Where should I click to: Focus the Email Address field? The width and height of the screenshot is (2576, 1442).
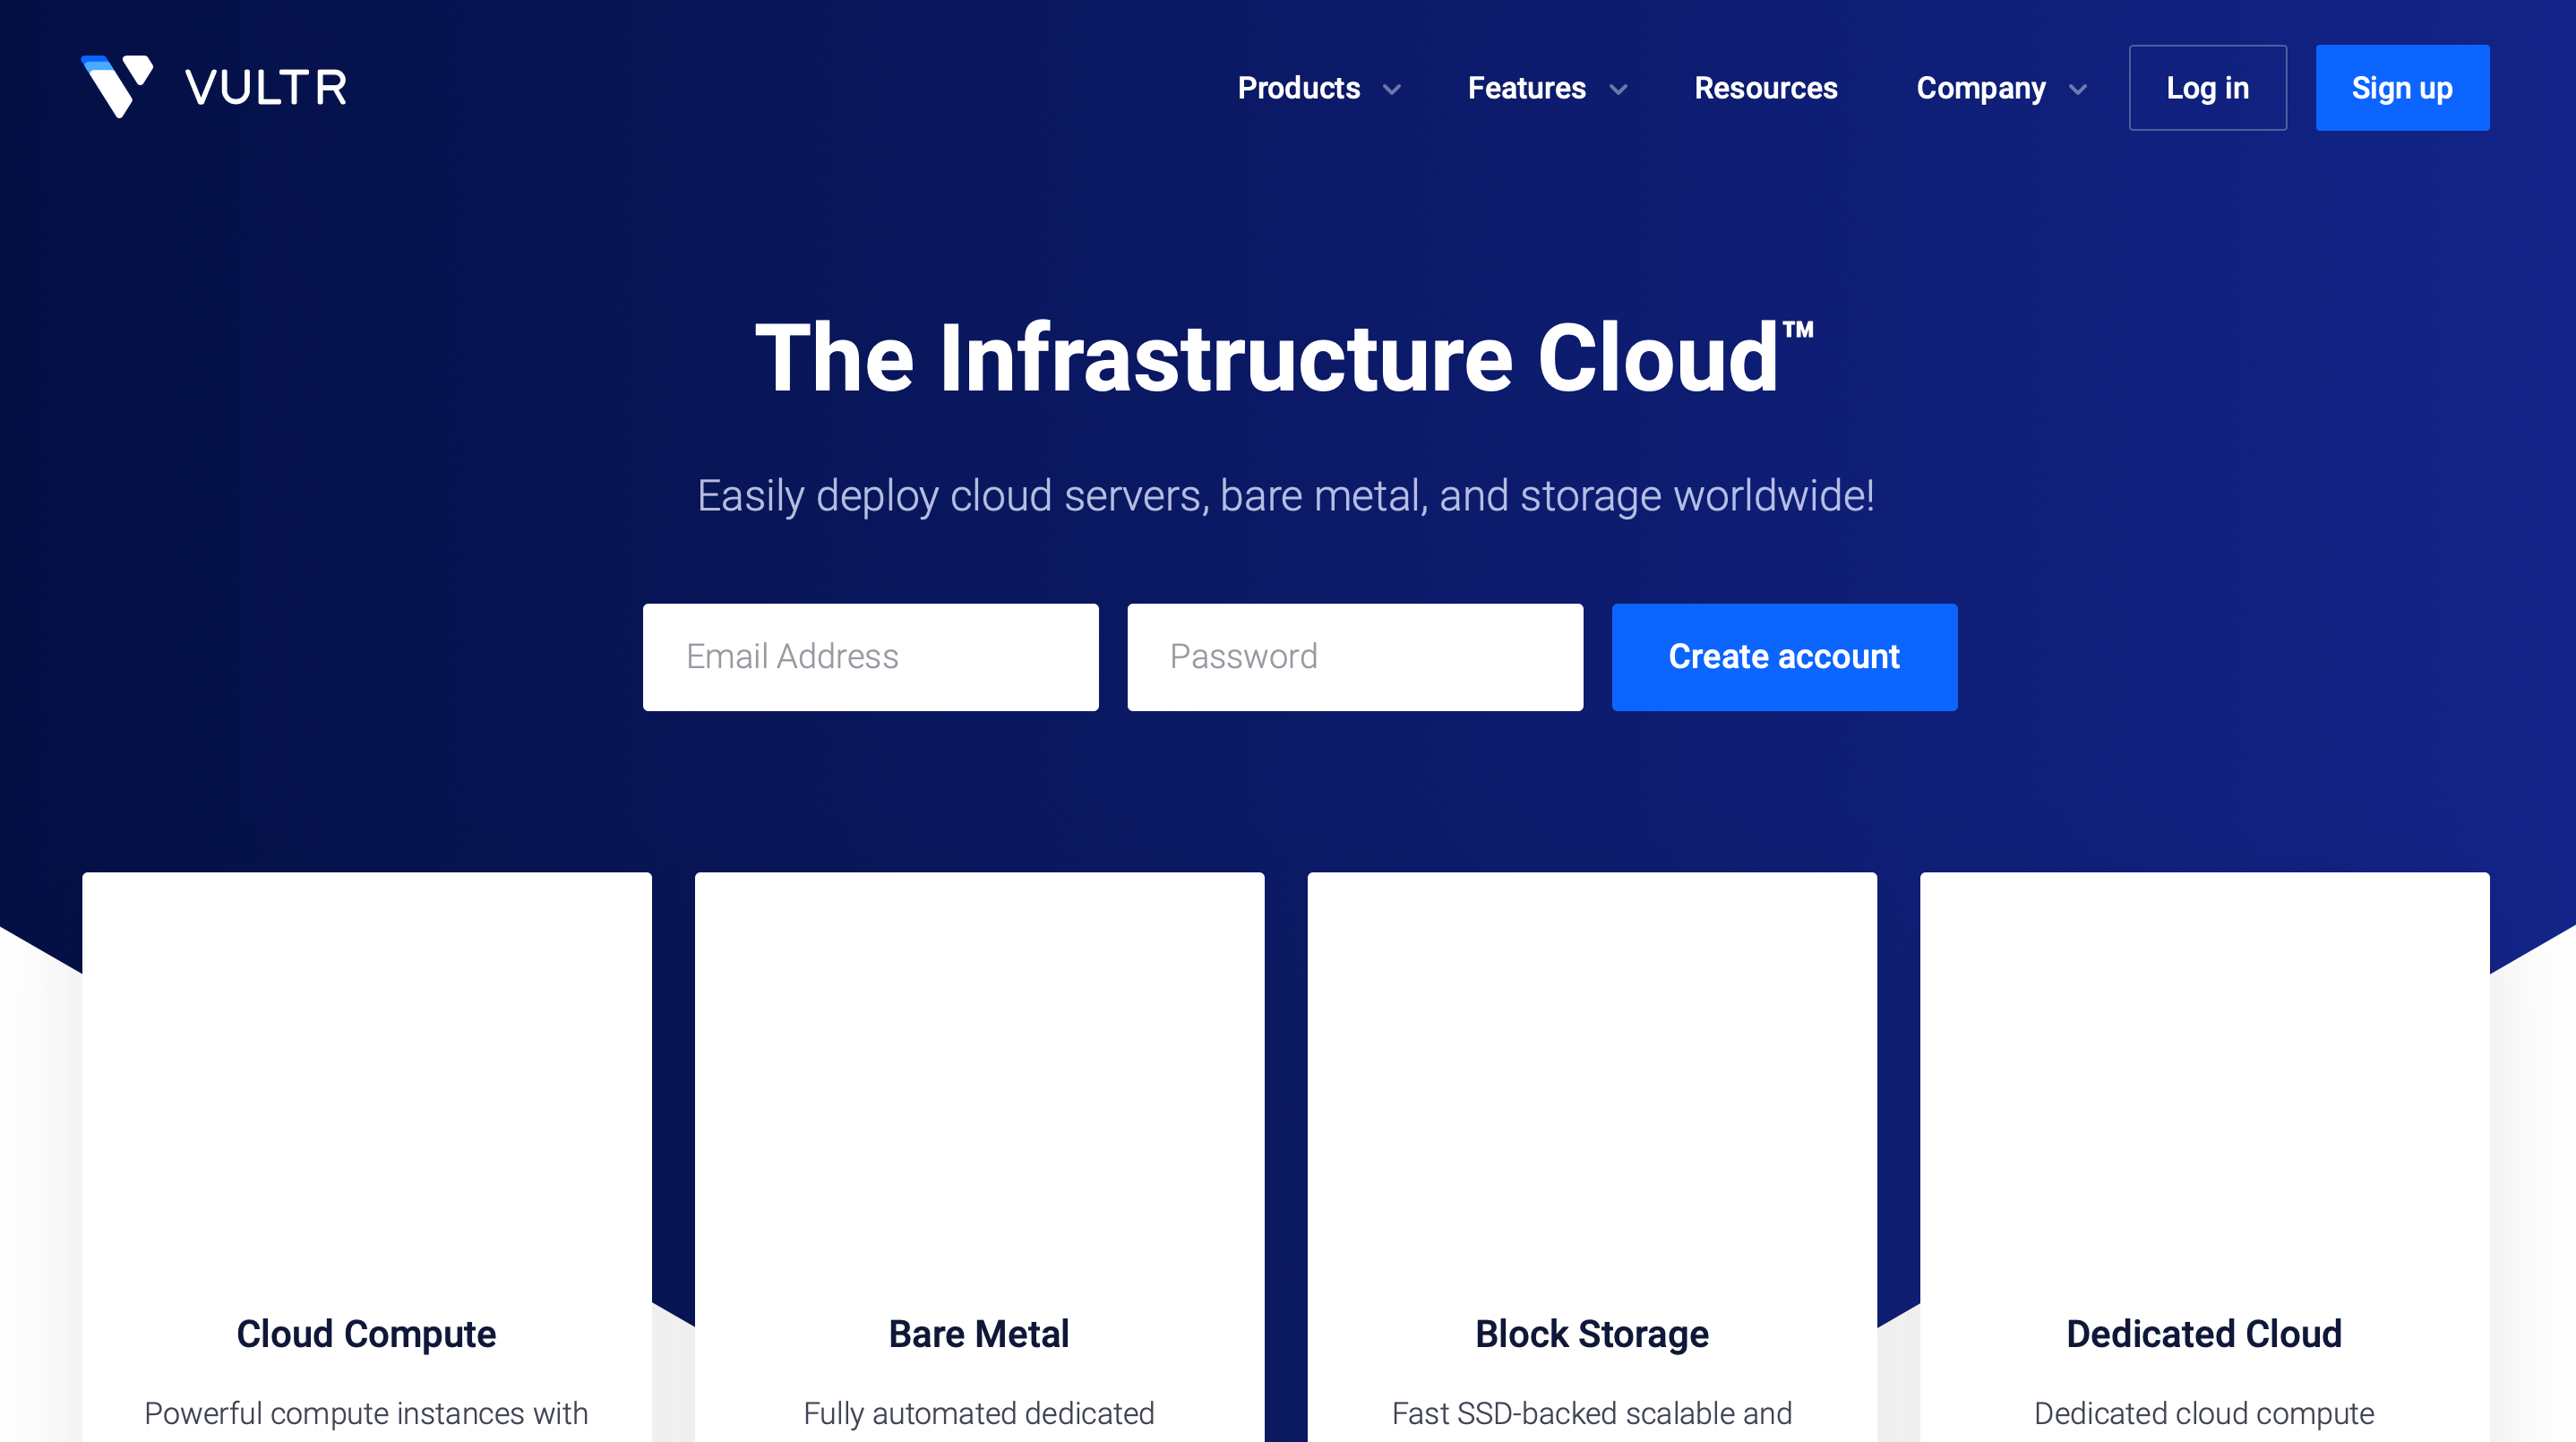(x=870, y=657)
